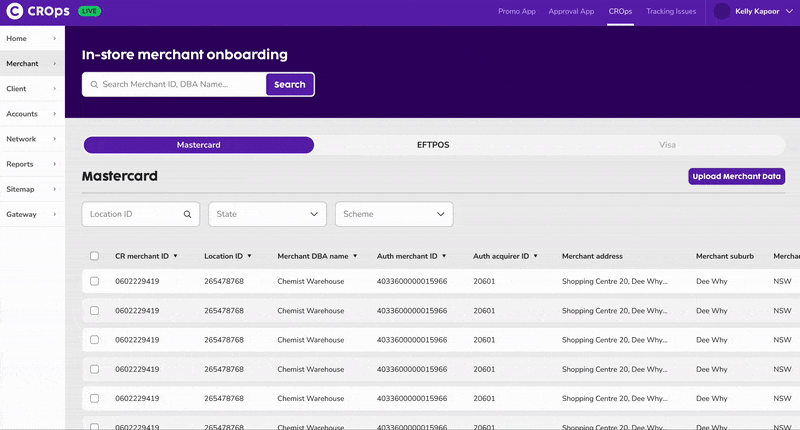
Task: Expand the Merchant sidebar chevron
Action: (x=55, y=64)
